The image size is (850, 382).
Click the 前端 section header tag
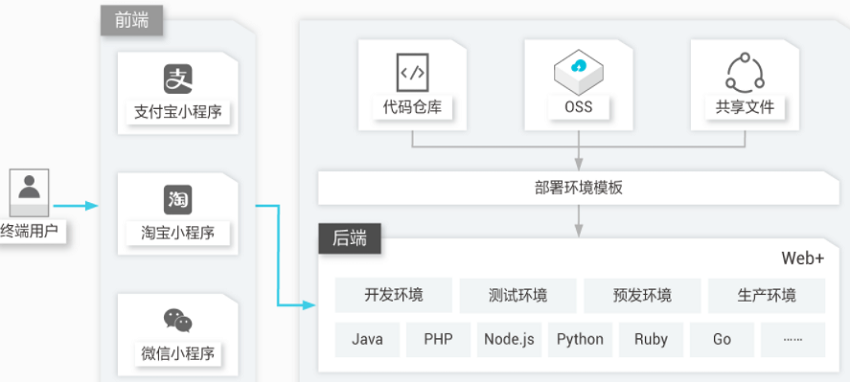132,21
